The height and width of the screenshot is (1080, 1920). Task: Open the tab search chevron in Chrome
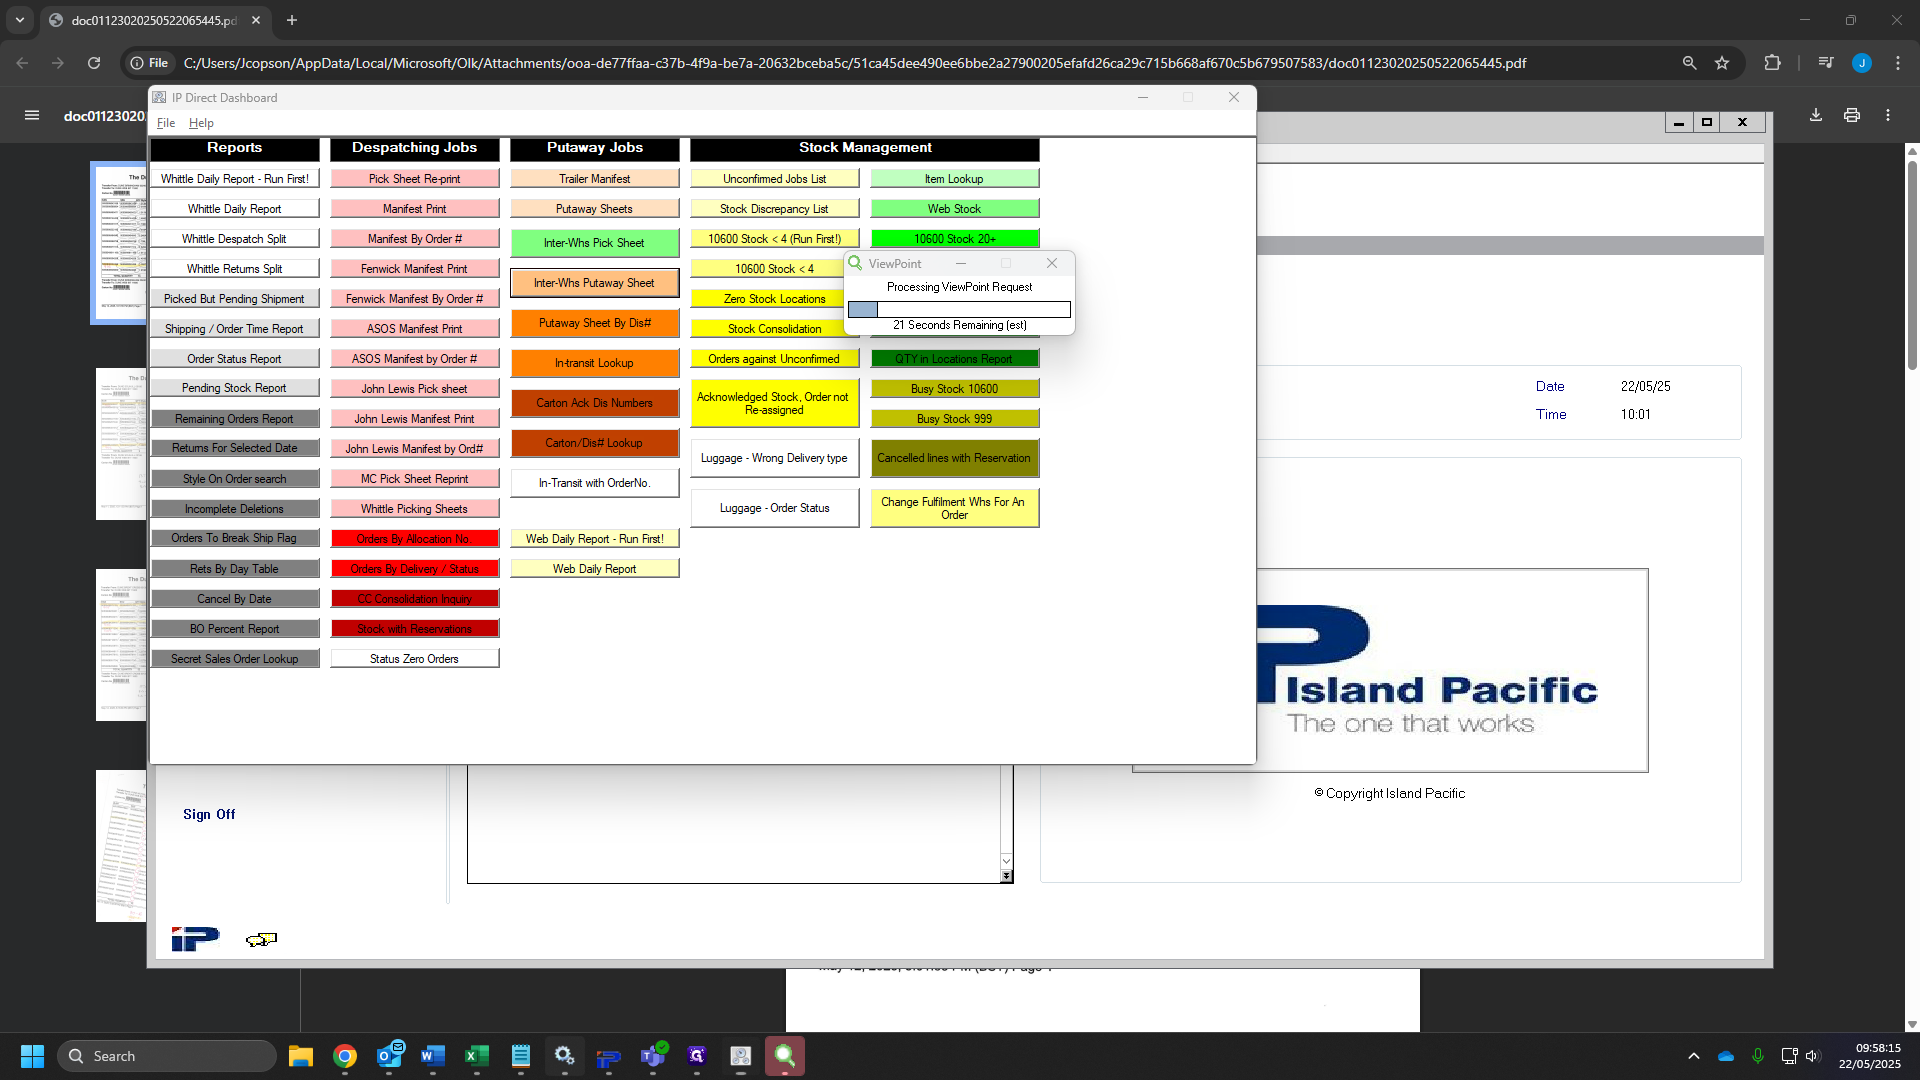20,20
